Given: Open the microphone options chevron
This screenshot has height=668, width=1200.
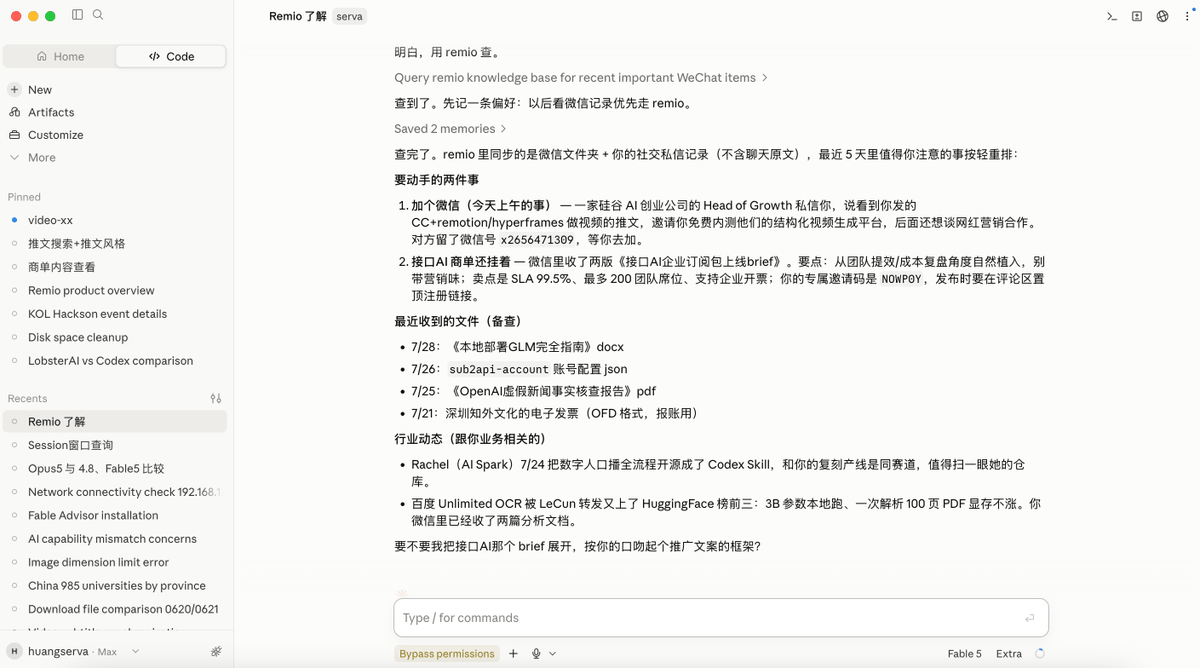Looking at the screenshot, I should click(552, 654).
